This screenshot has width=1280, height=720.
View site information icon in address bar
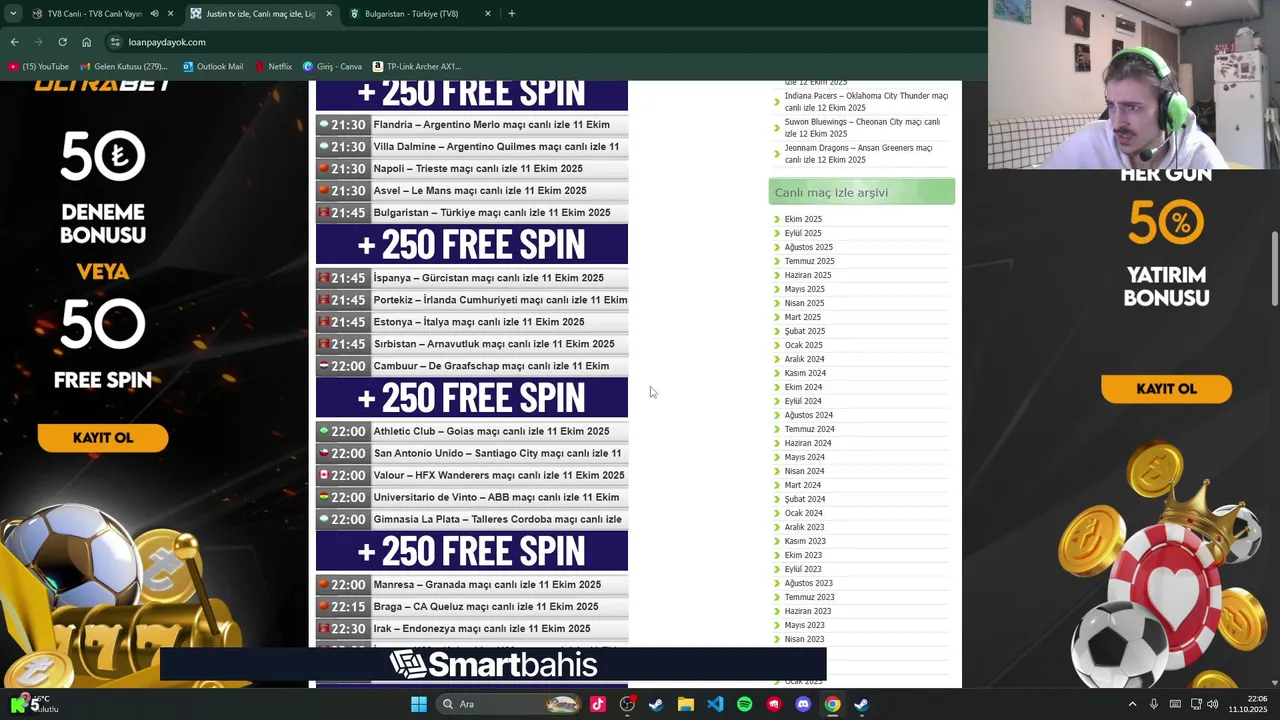coord(115,42)
